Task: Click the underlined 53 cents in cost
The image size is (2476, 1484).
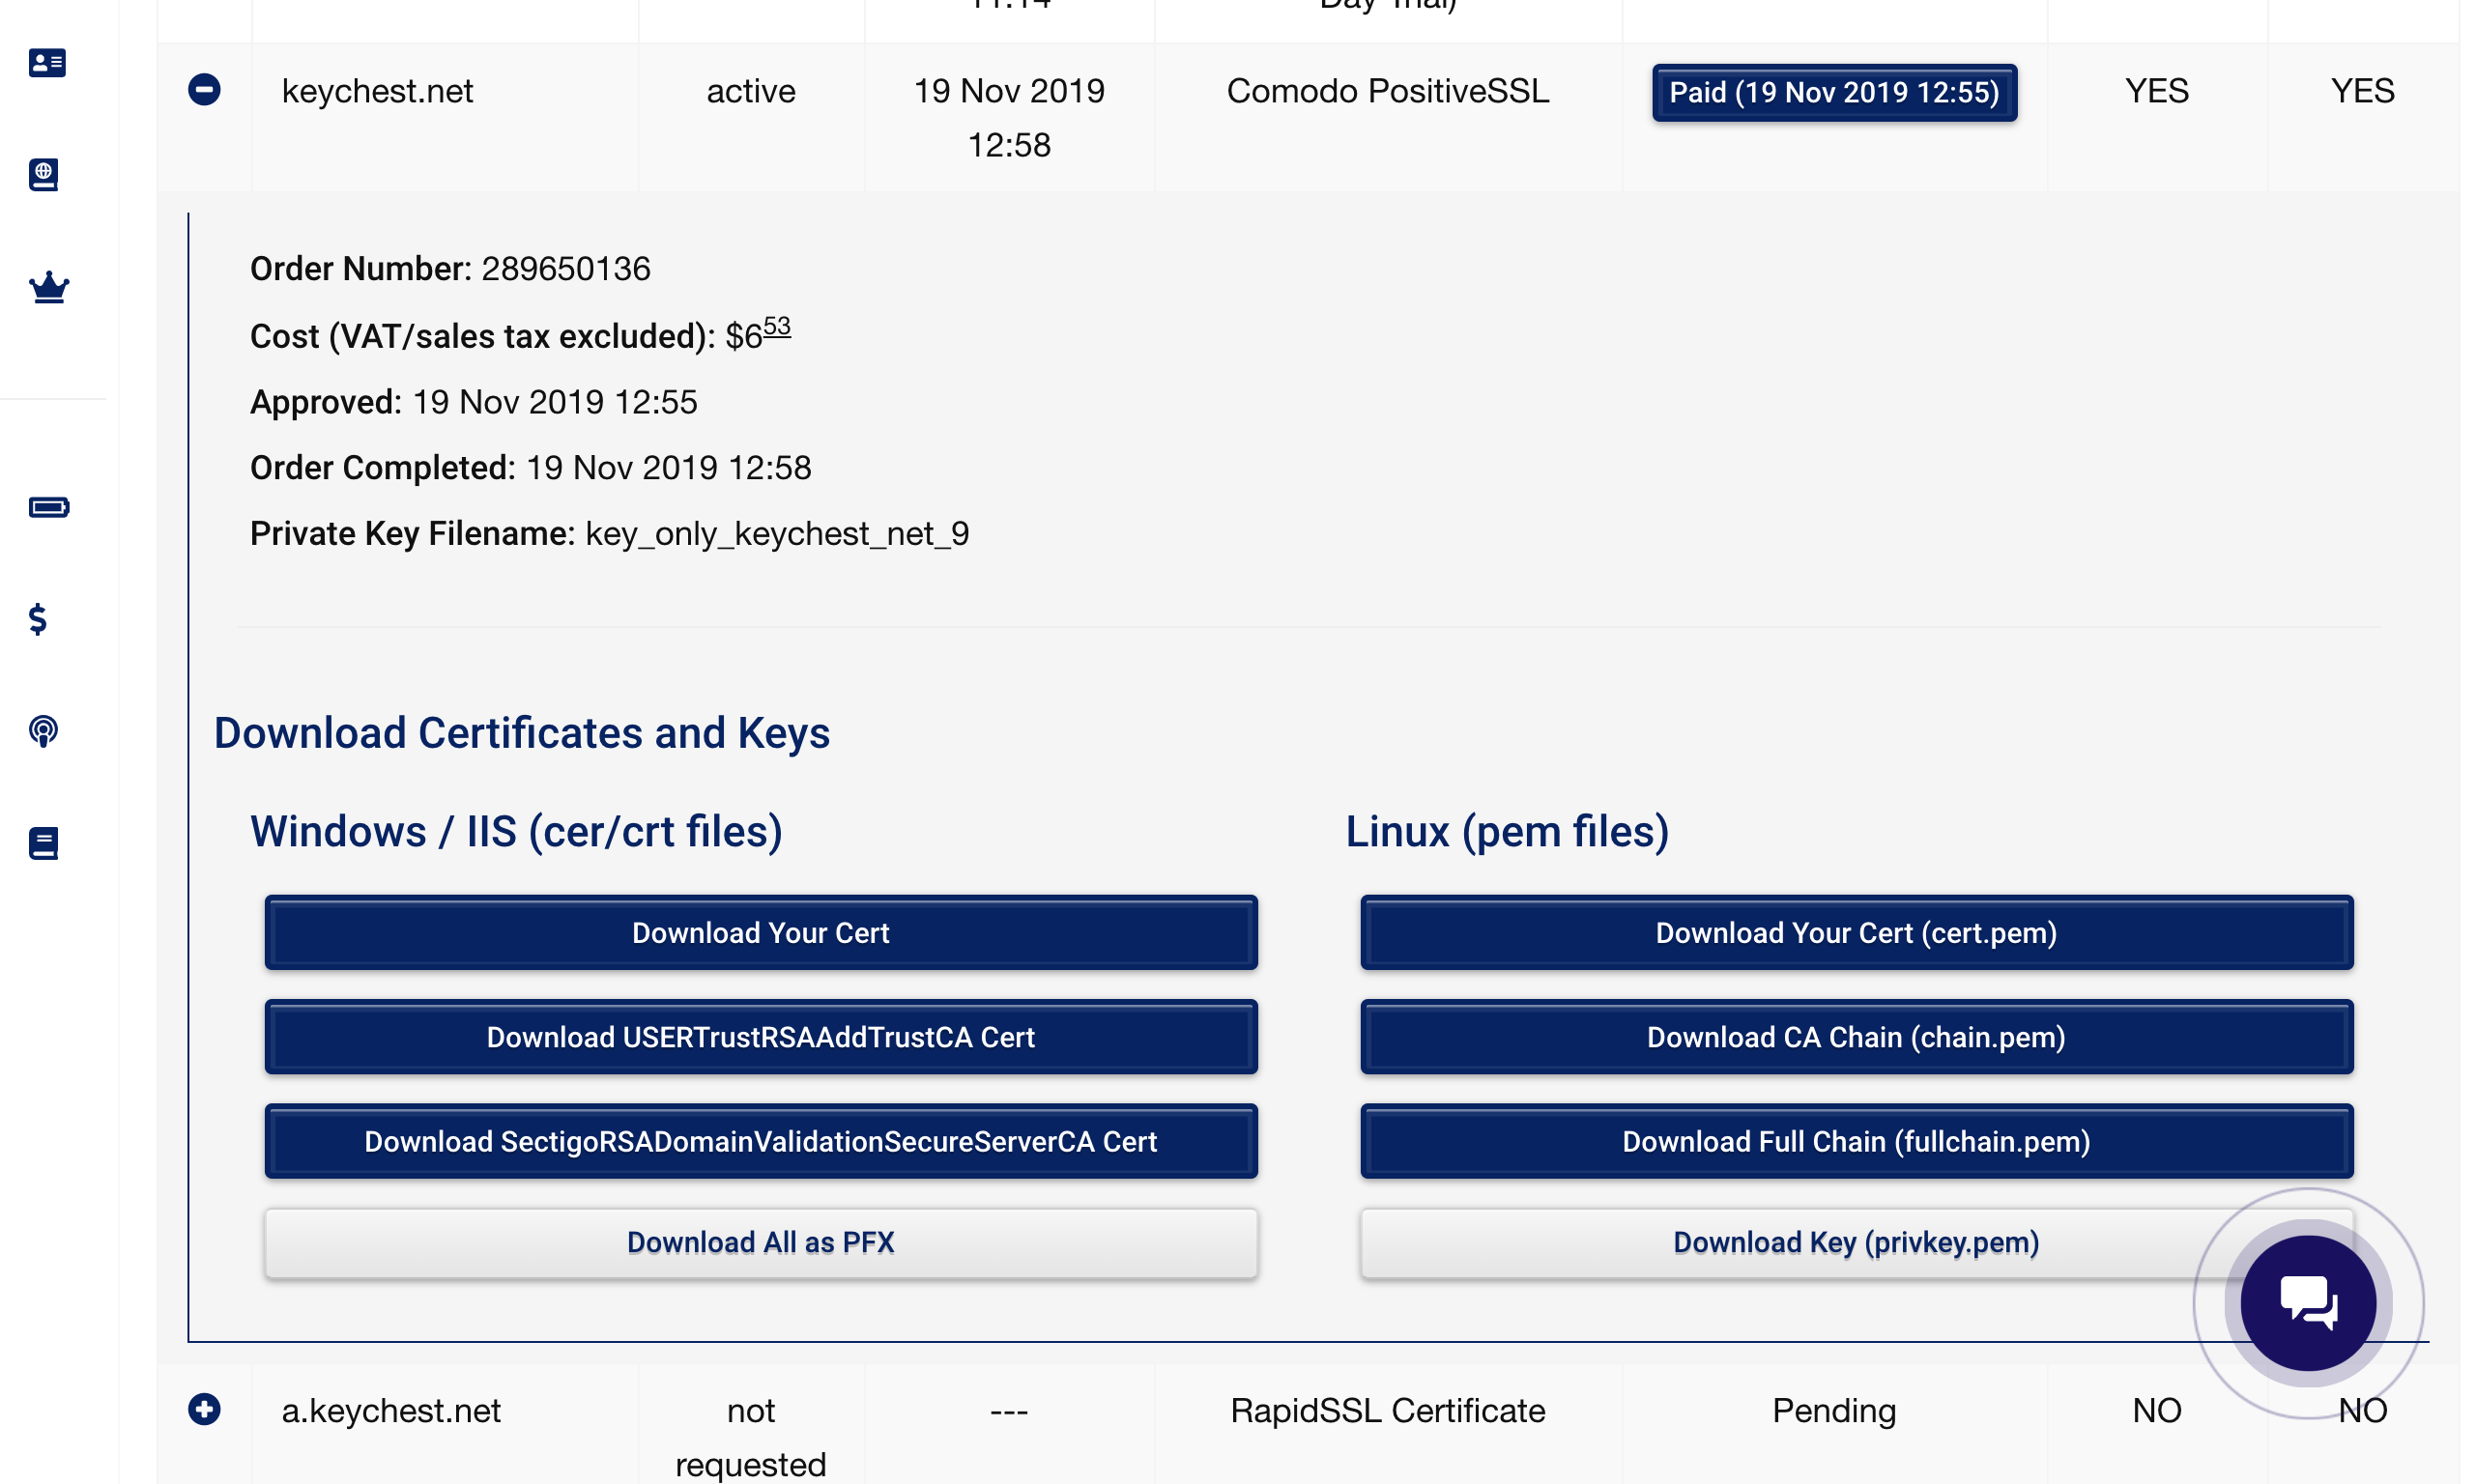Action: tap(777, 327)
